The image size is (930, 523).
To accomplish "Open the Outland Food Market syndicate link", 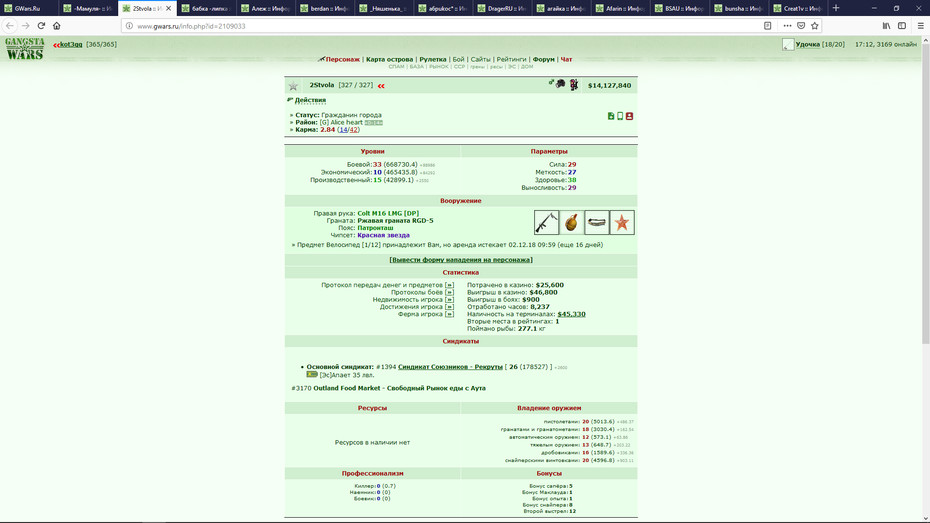I will click(399, 388).
